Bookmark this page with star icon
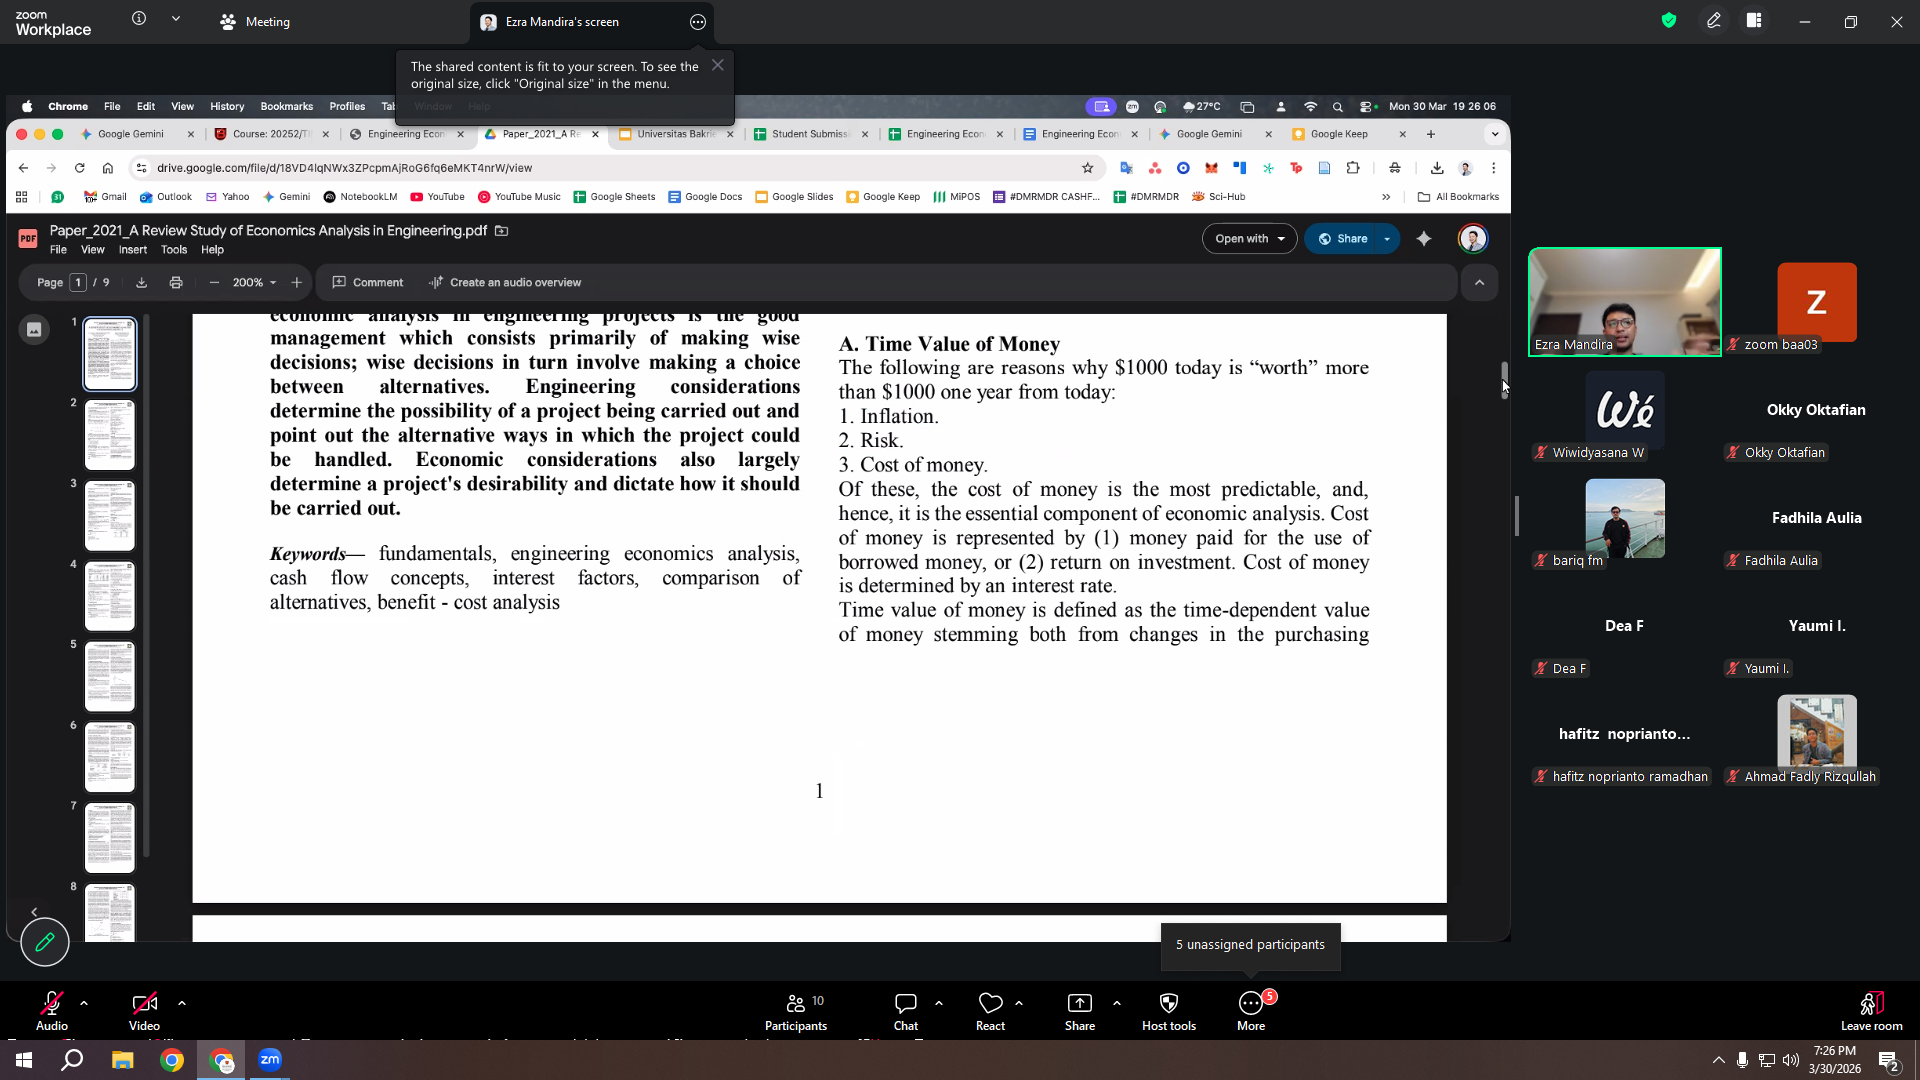Viewport: 1920px width, 1080px height. (1088, 168)
